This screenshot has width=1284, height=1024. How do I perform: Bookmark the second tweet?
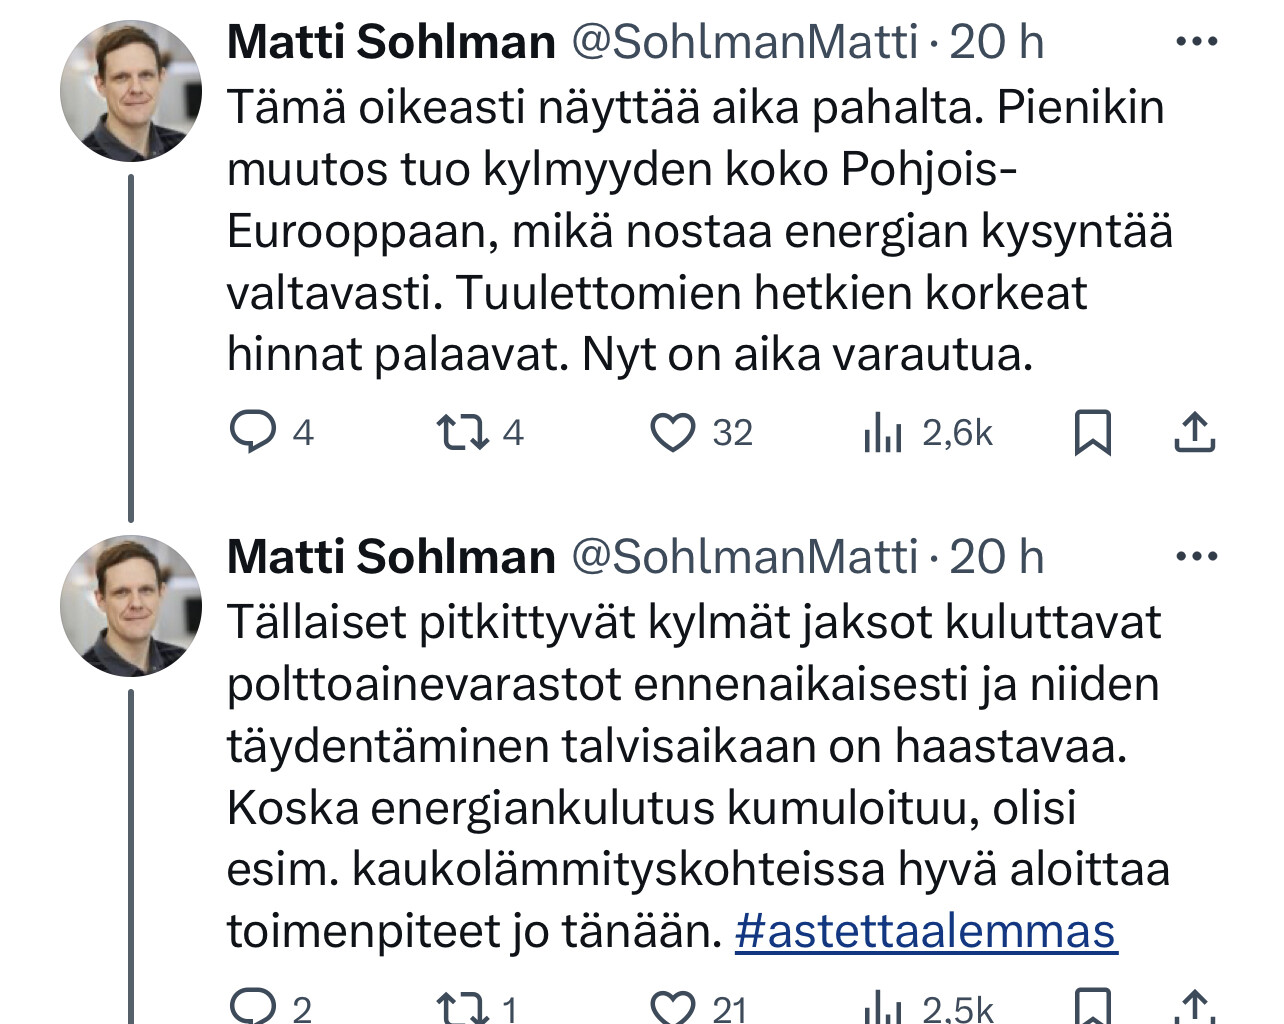point(1092,1007)
